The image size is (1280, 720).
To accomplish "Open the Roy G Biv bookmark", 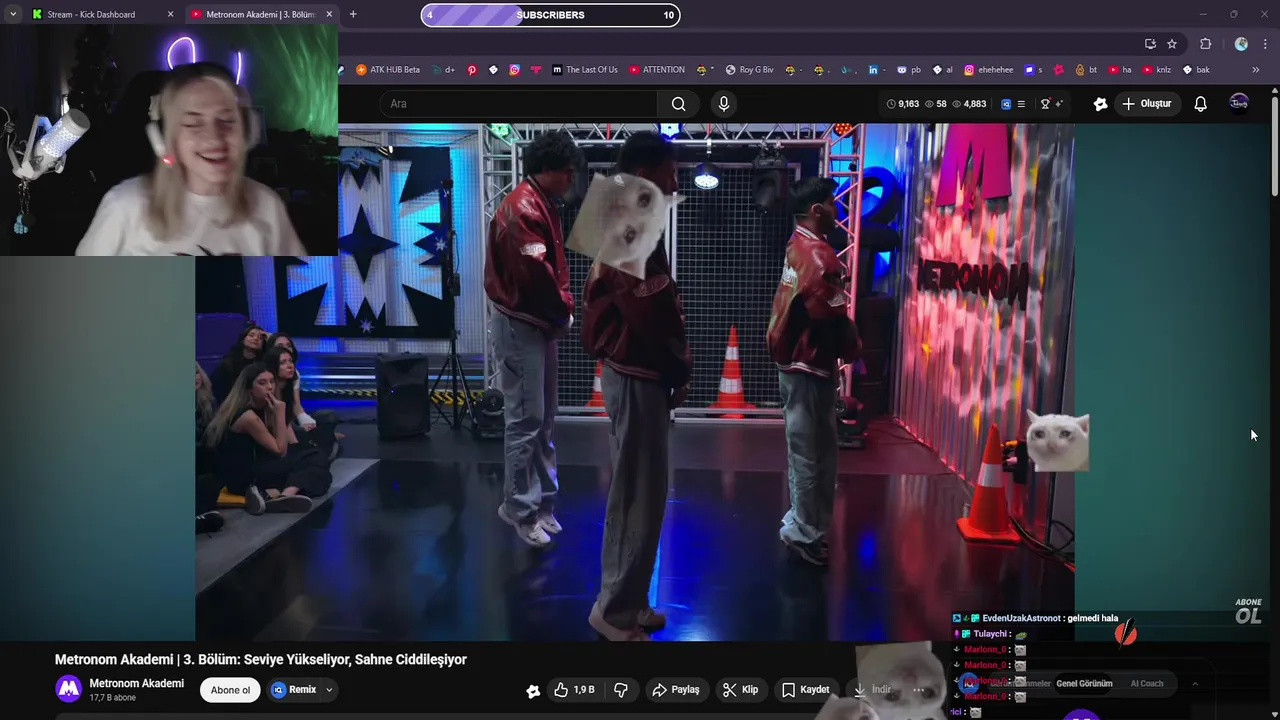I will [x=750, y=70].
